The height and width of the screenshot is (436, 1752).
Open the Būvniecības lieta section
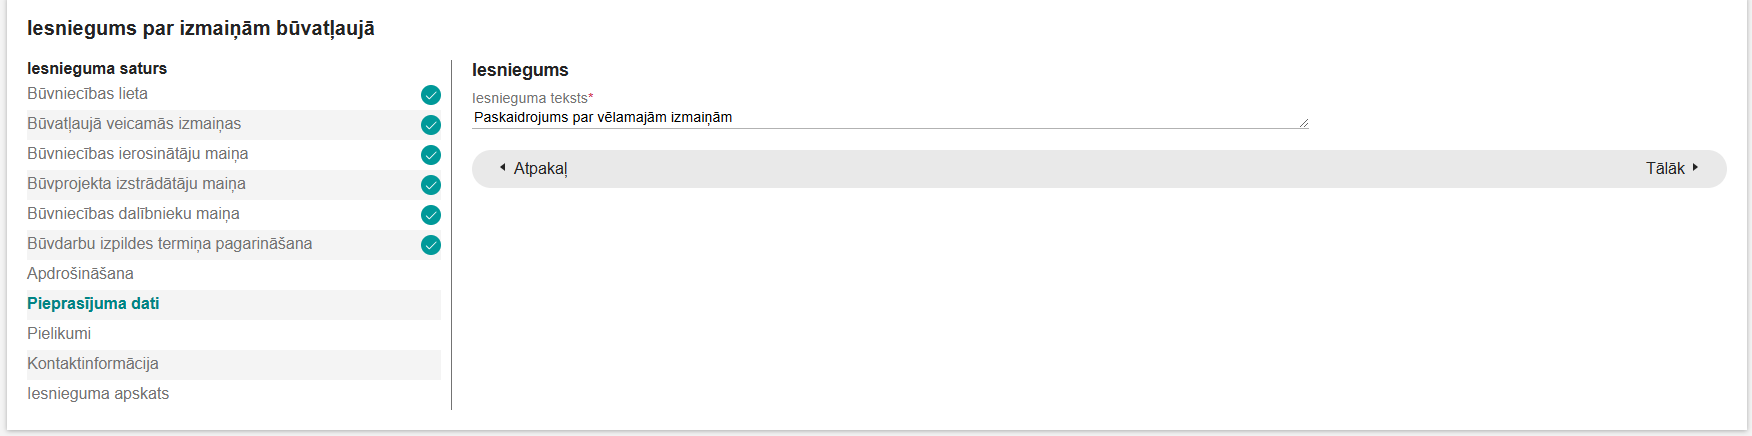[x=88, y=94]
